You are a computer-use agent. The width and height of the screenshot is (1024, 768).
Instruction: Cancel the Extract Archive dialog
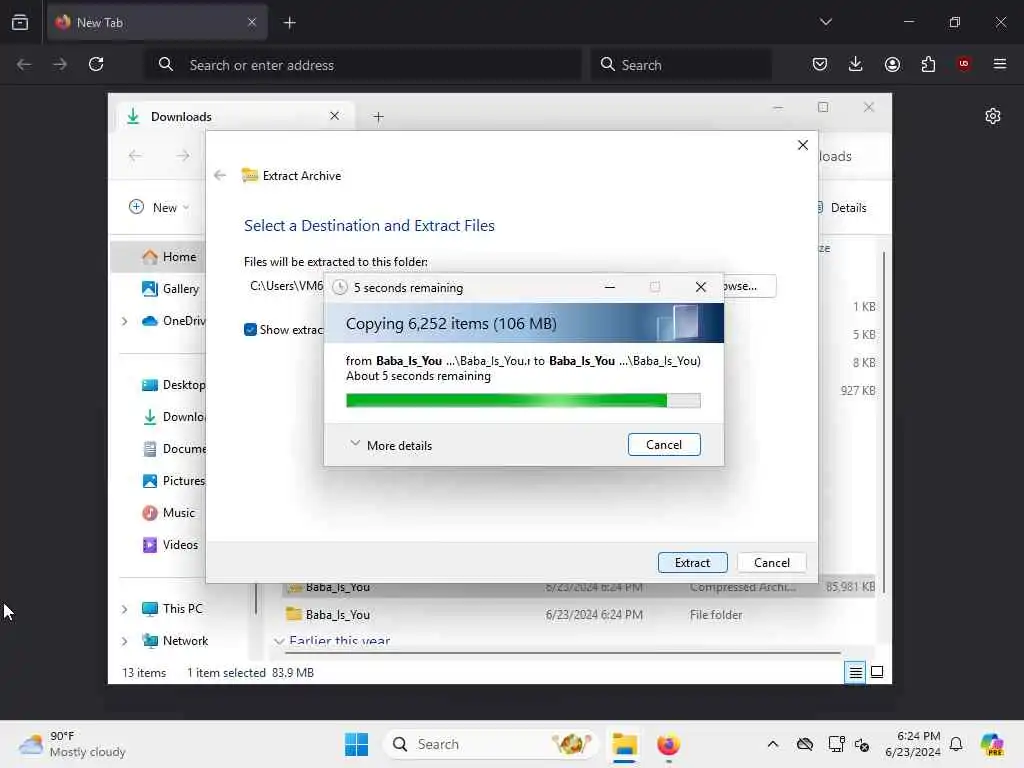coord(771,562)
